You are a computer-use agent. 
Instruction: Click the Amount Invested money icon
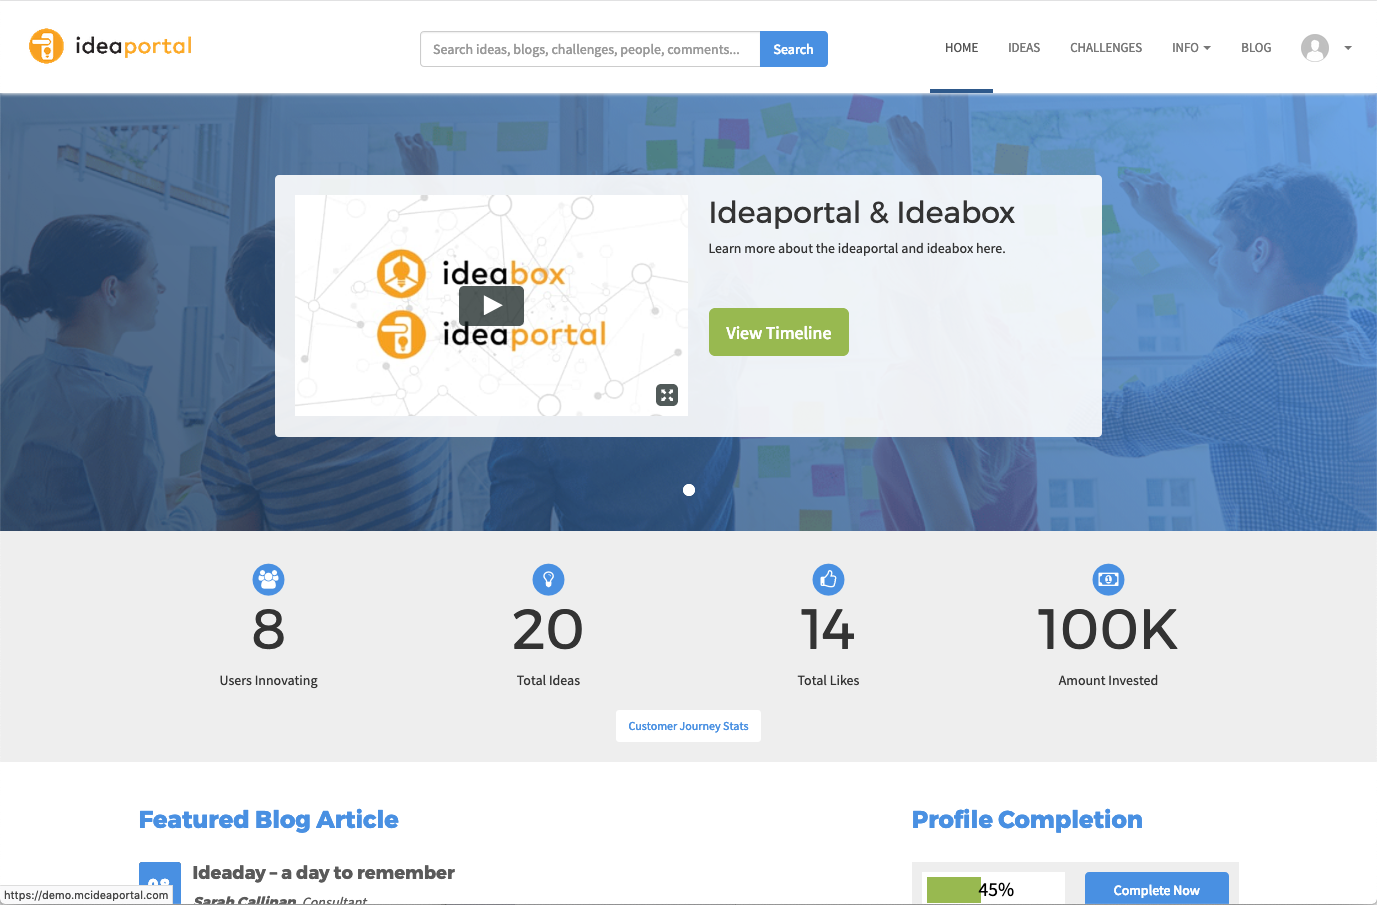point(1108,579)
